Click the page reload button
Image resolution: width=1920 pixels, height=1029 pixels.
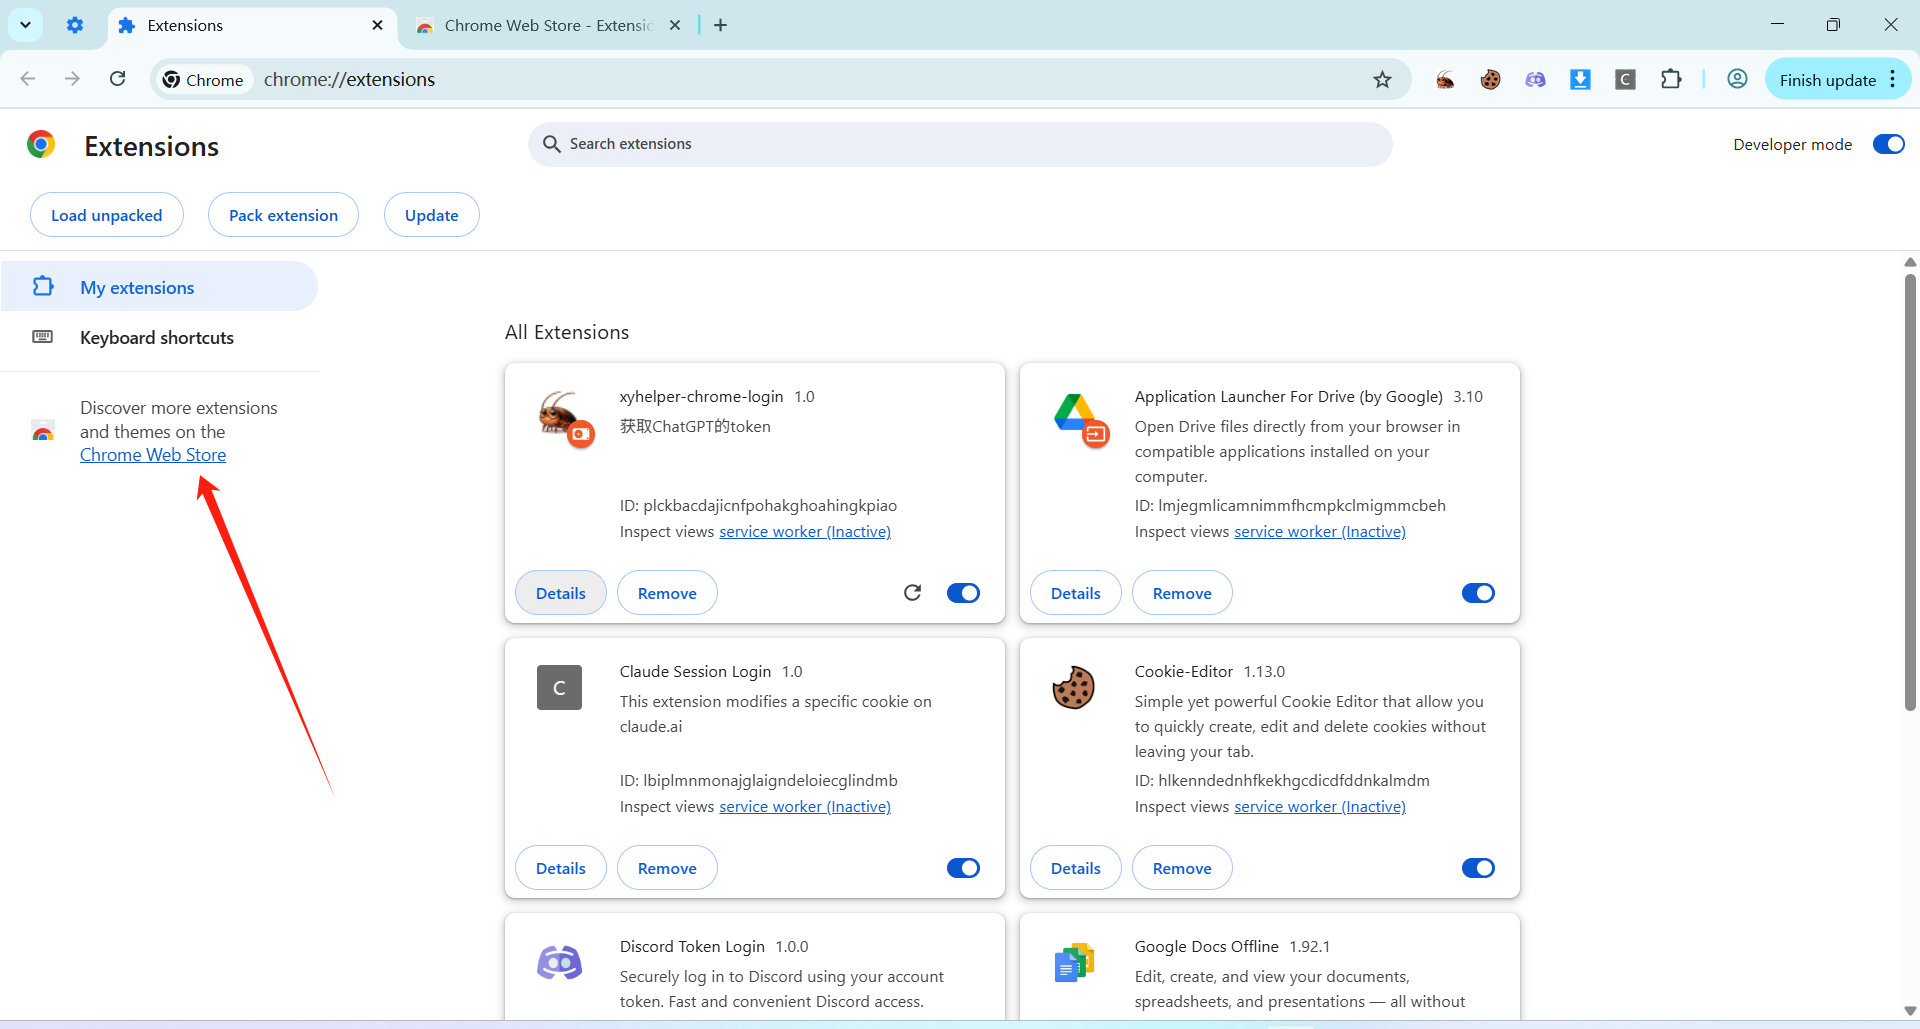point(118,79)
